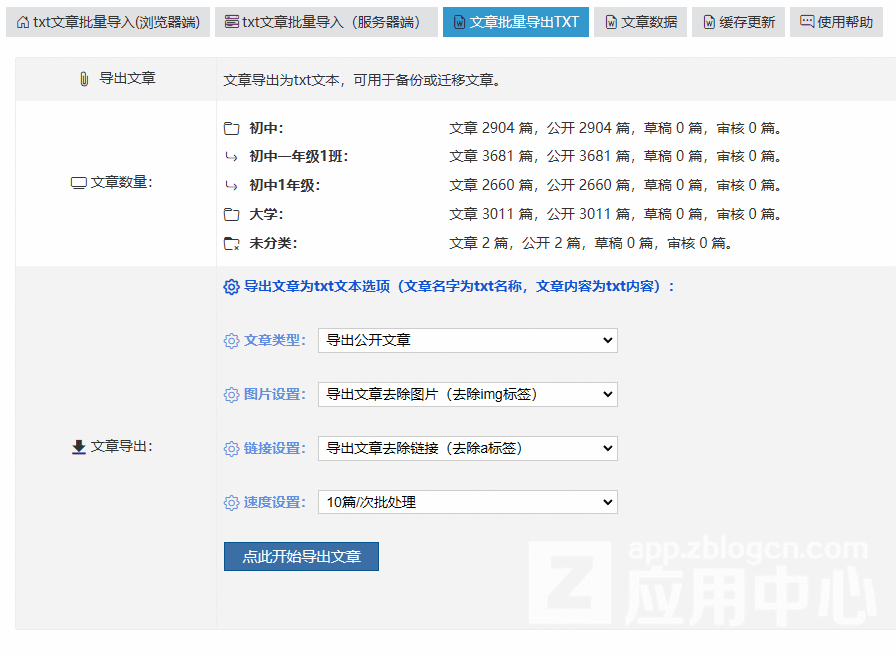Open the 使用帮助 tab
Image resolution: width=896 pixels, height=658 pixels.
836,22
